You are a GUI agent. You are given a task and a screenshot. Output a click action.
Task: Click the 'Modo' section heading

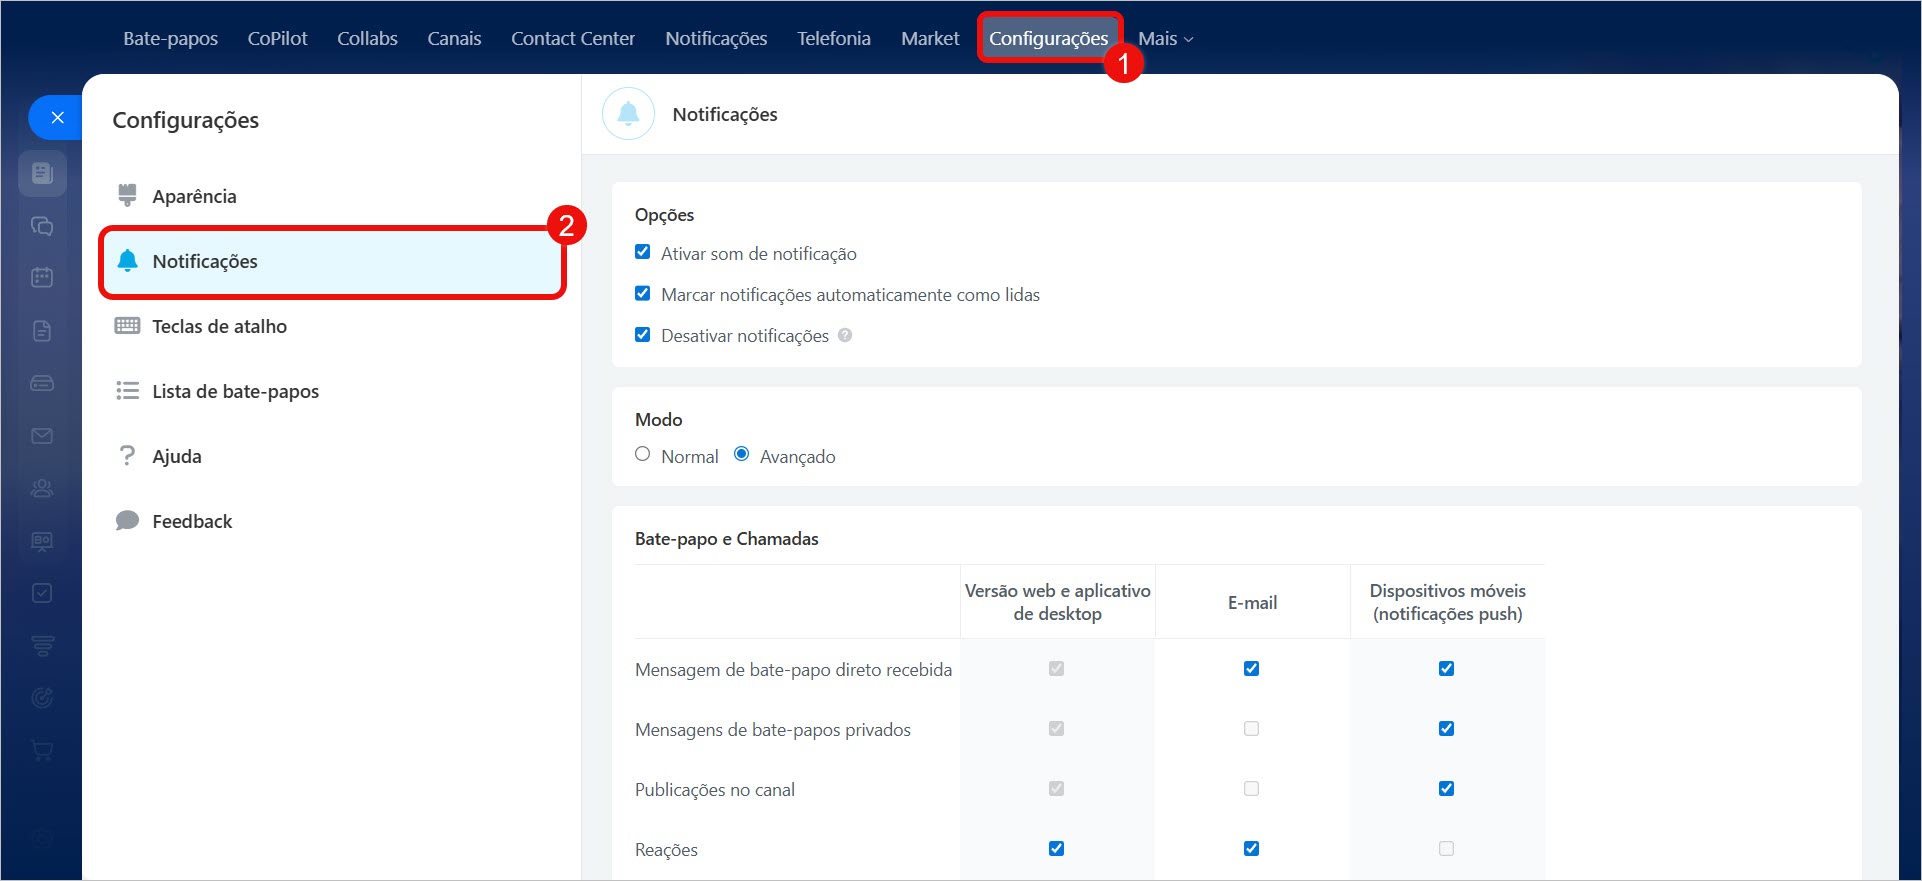pyautogui.click(x=658, y=419)
